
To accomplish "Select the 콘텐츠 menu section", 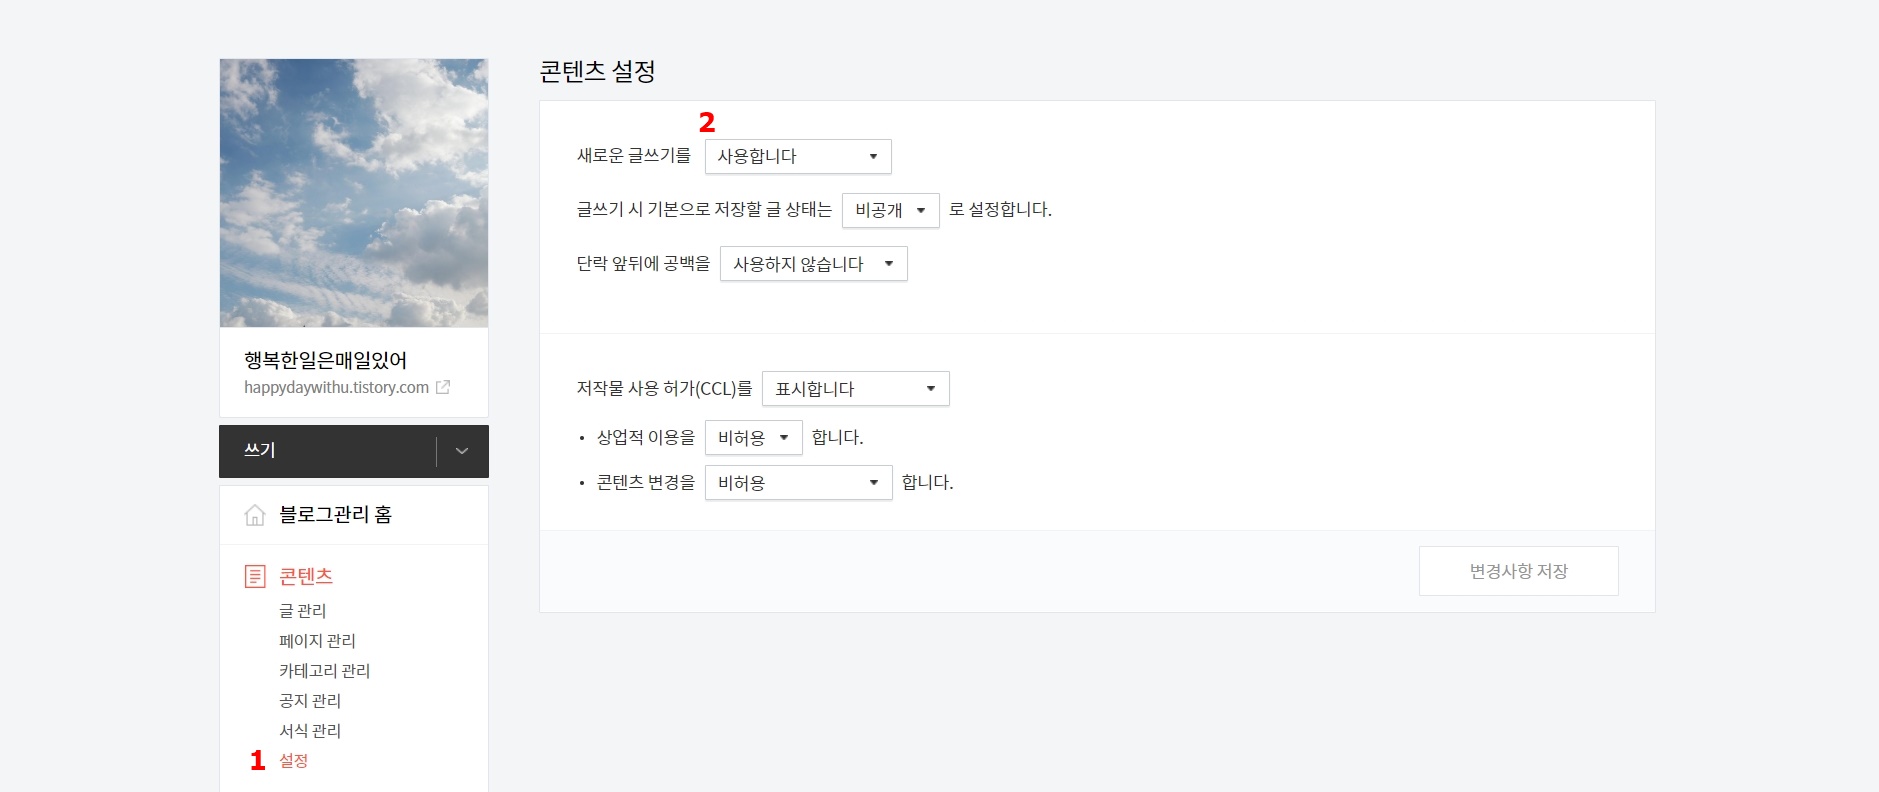I will pyautogui.click(x=306, y=577).
